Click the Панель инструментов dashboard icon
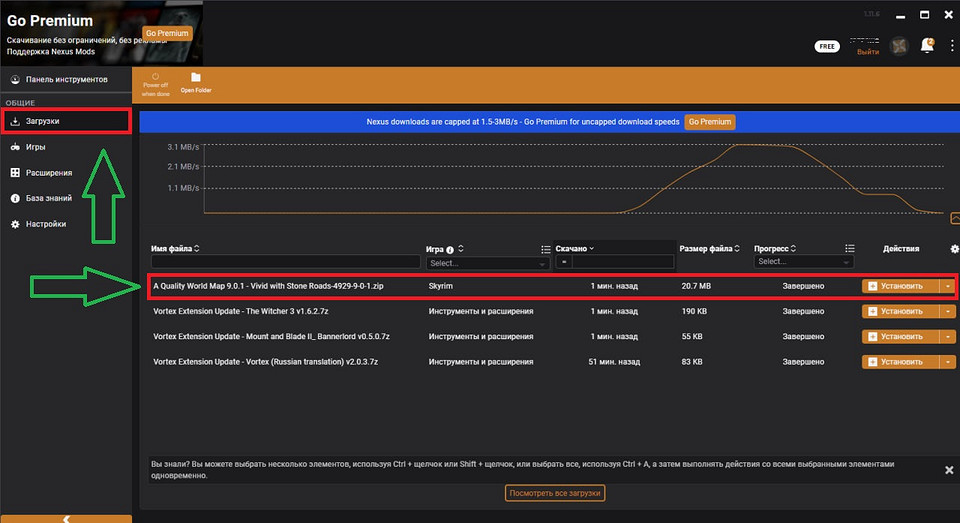Image resolution: width=960 pixels, height=523 pixels. coord(15,79)
